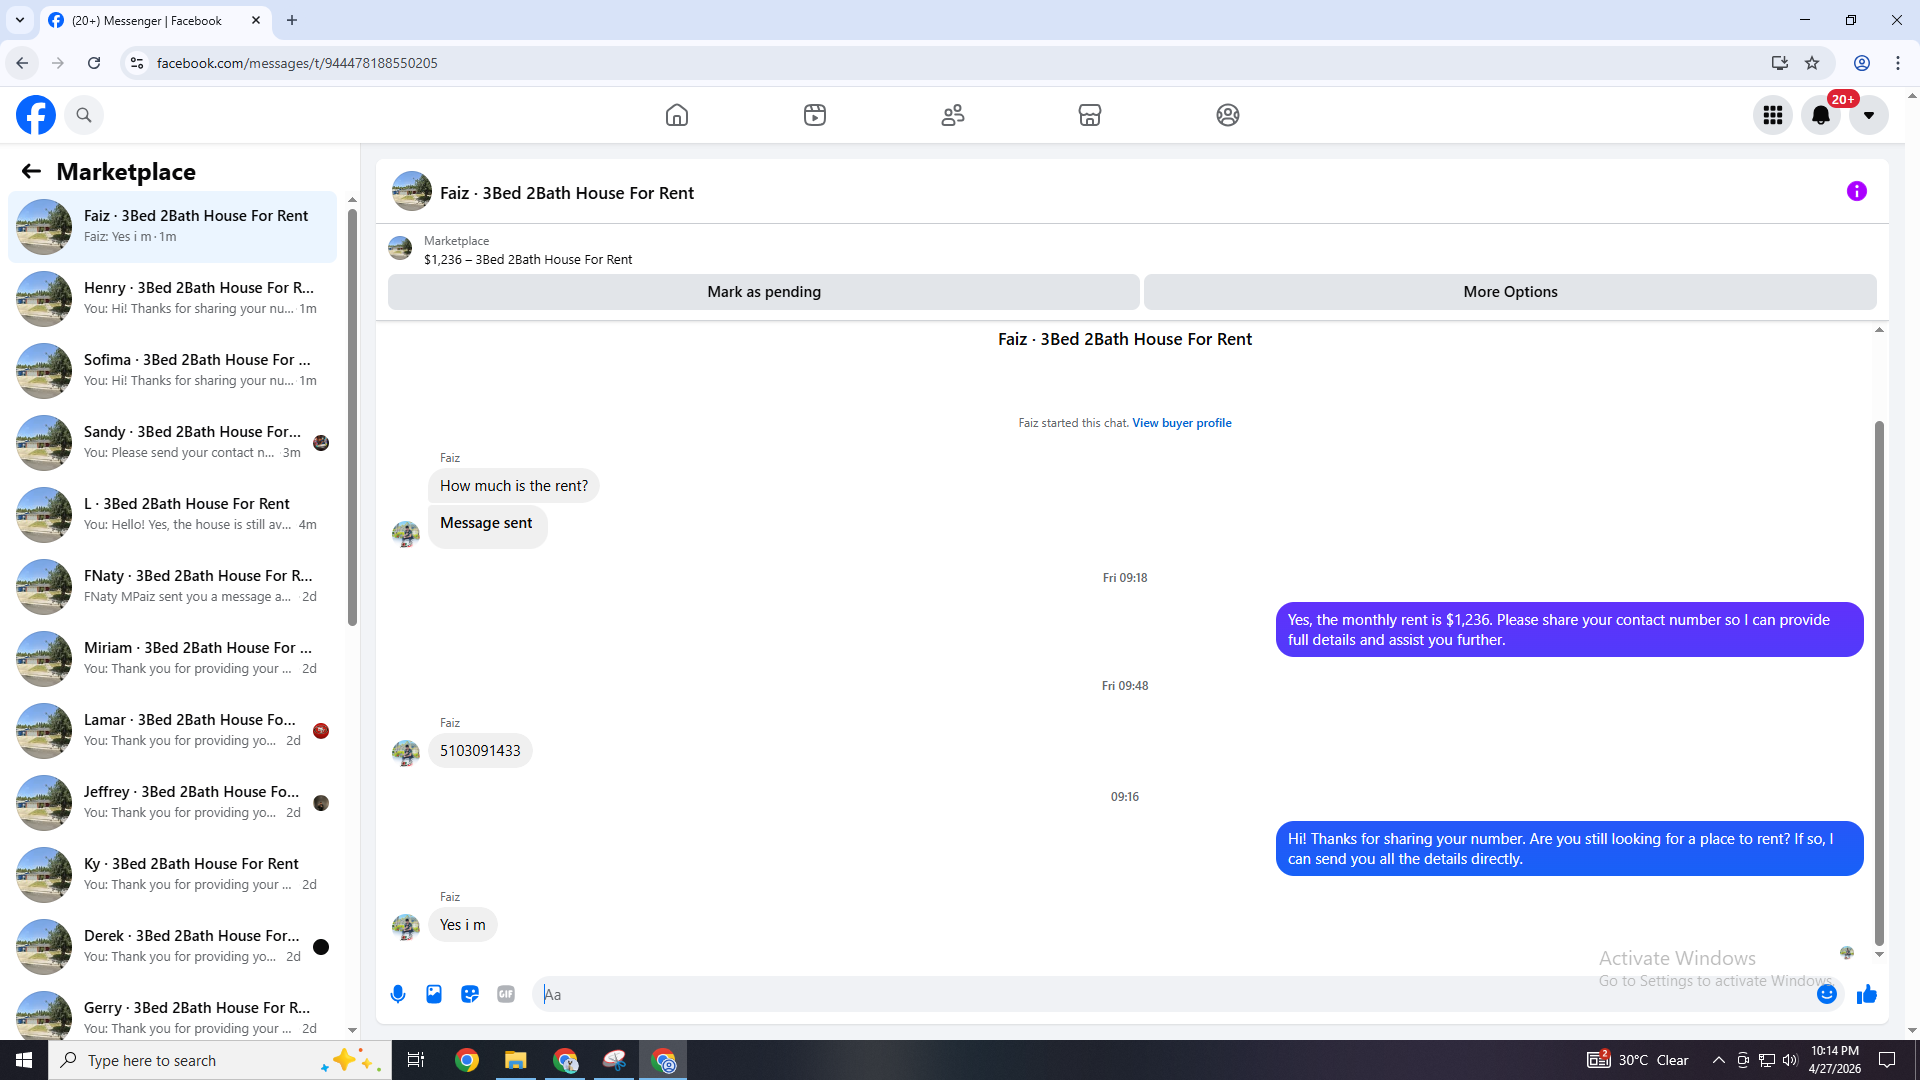Screen dimensions: 1920x1080
Task: View site information icon in address bar
Action: click(x=137, y=63)
